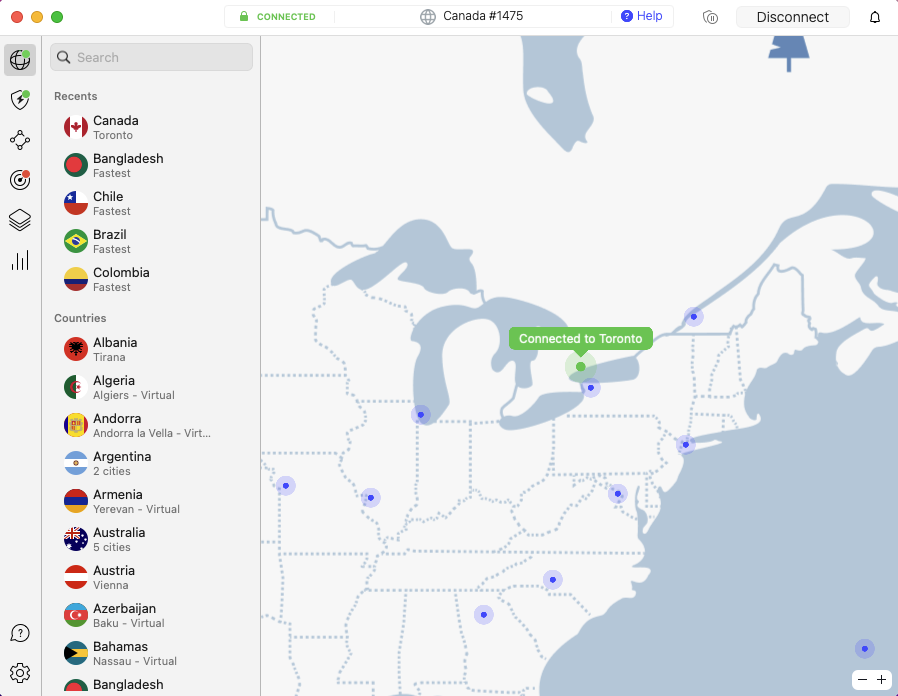Open the statistics bars icon
This screenshot has width=898, height=696.
20,261
